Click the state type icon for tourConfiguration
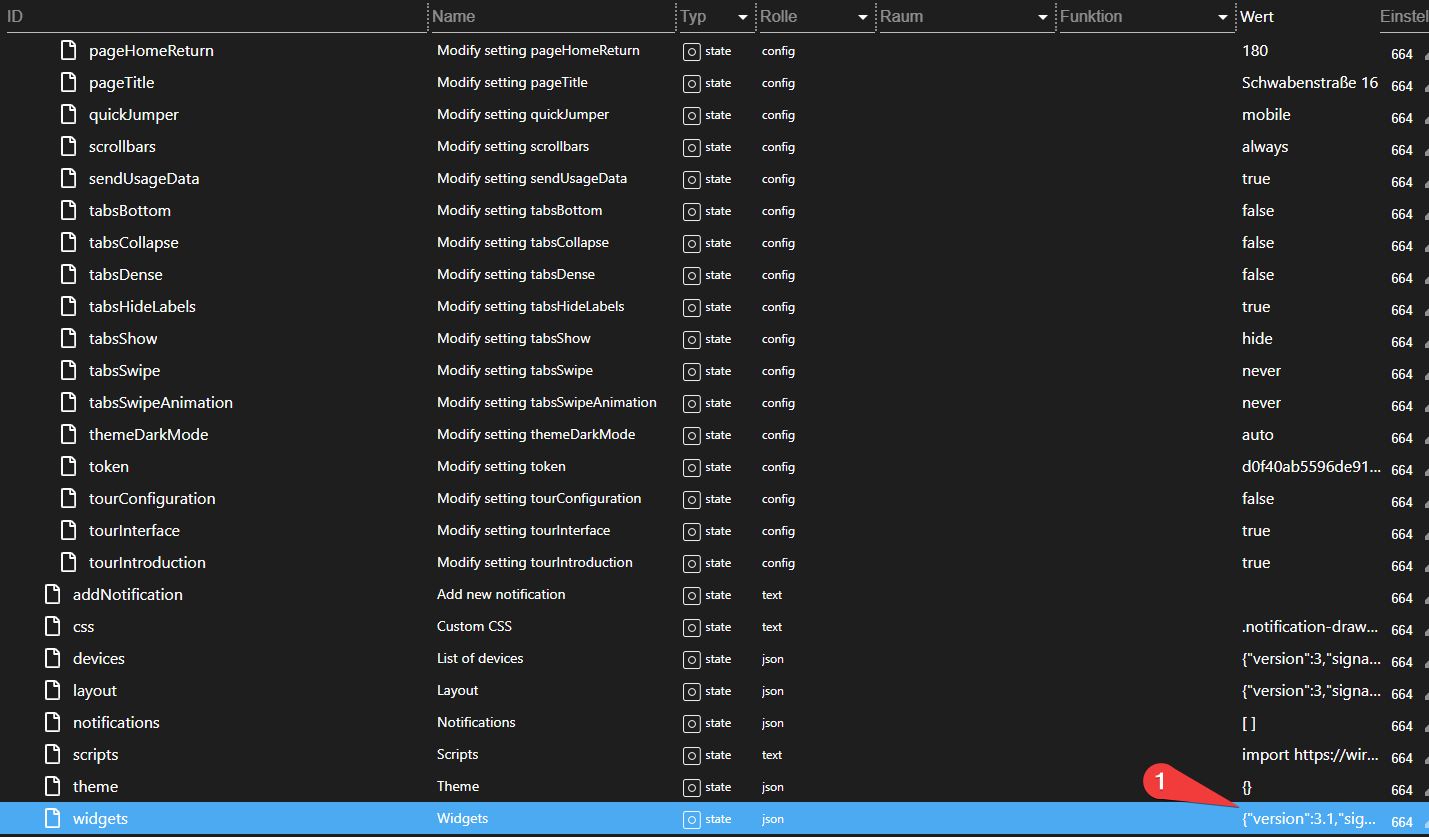Viewport: 1429px width, 837px height. click(x=691, y=499)
